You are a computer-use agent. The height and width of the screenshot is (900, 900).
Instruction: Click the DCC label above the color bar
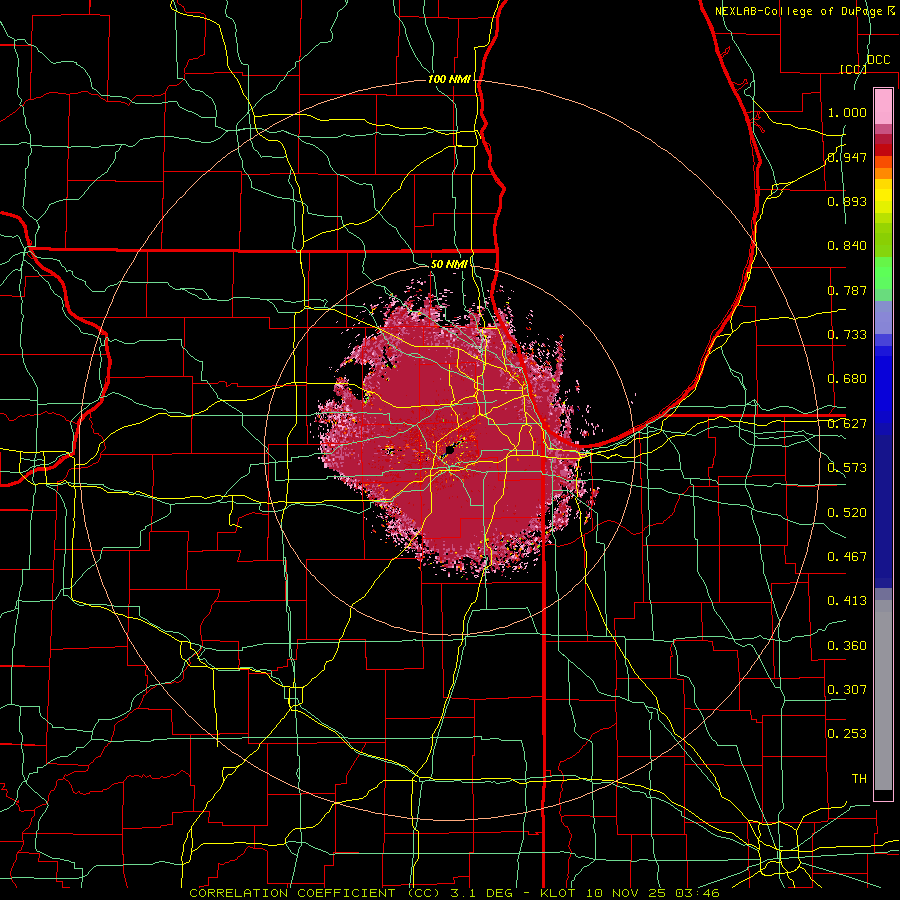878,60
